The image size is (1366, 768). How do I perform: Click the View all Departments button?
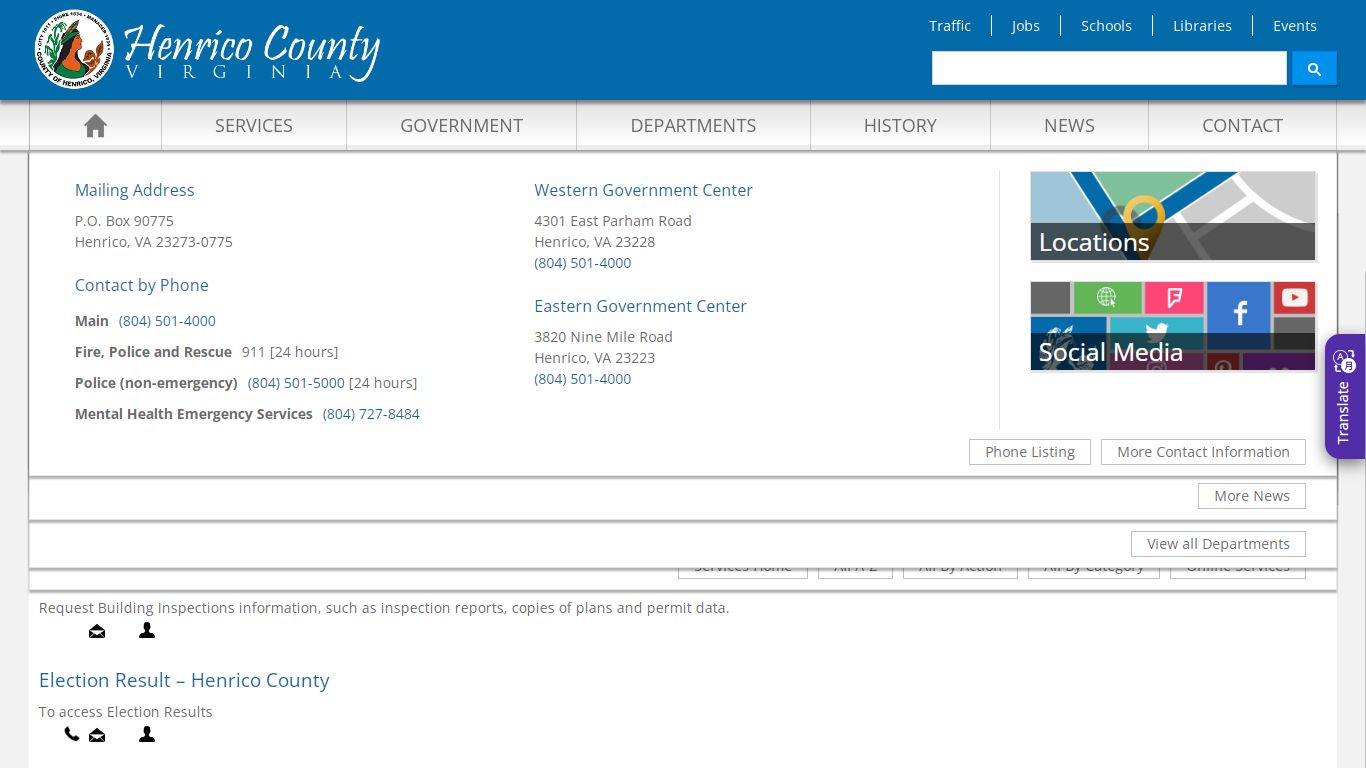coord(1218,544)
